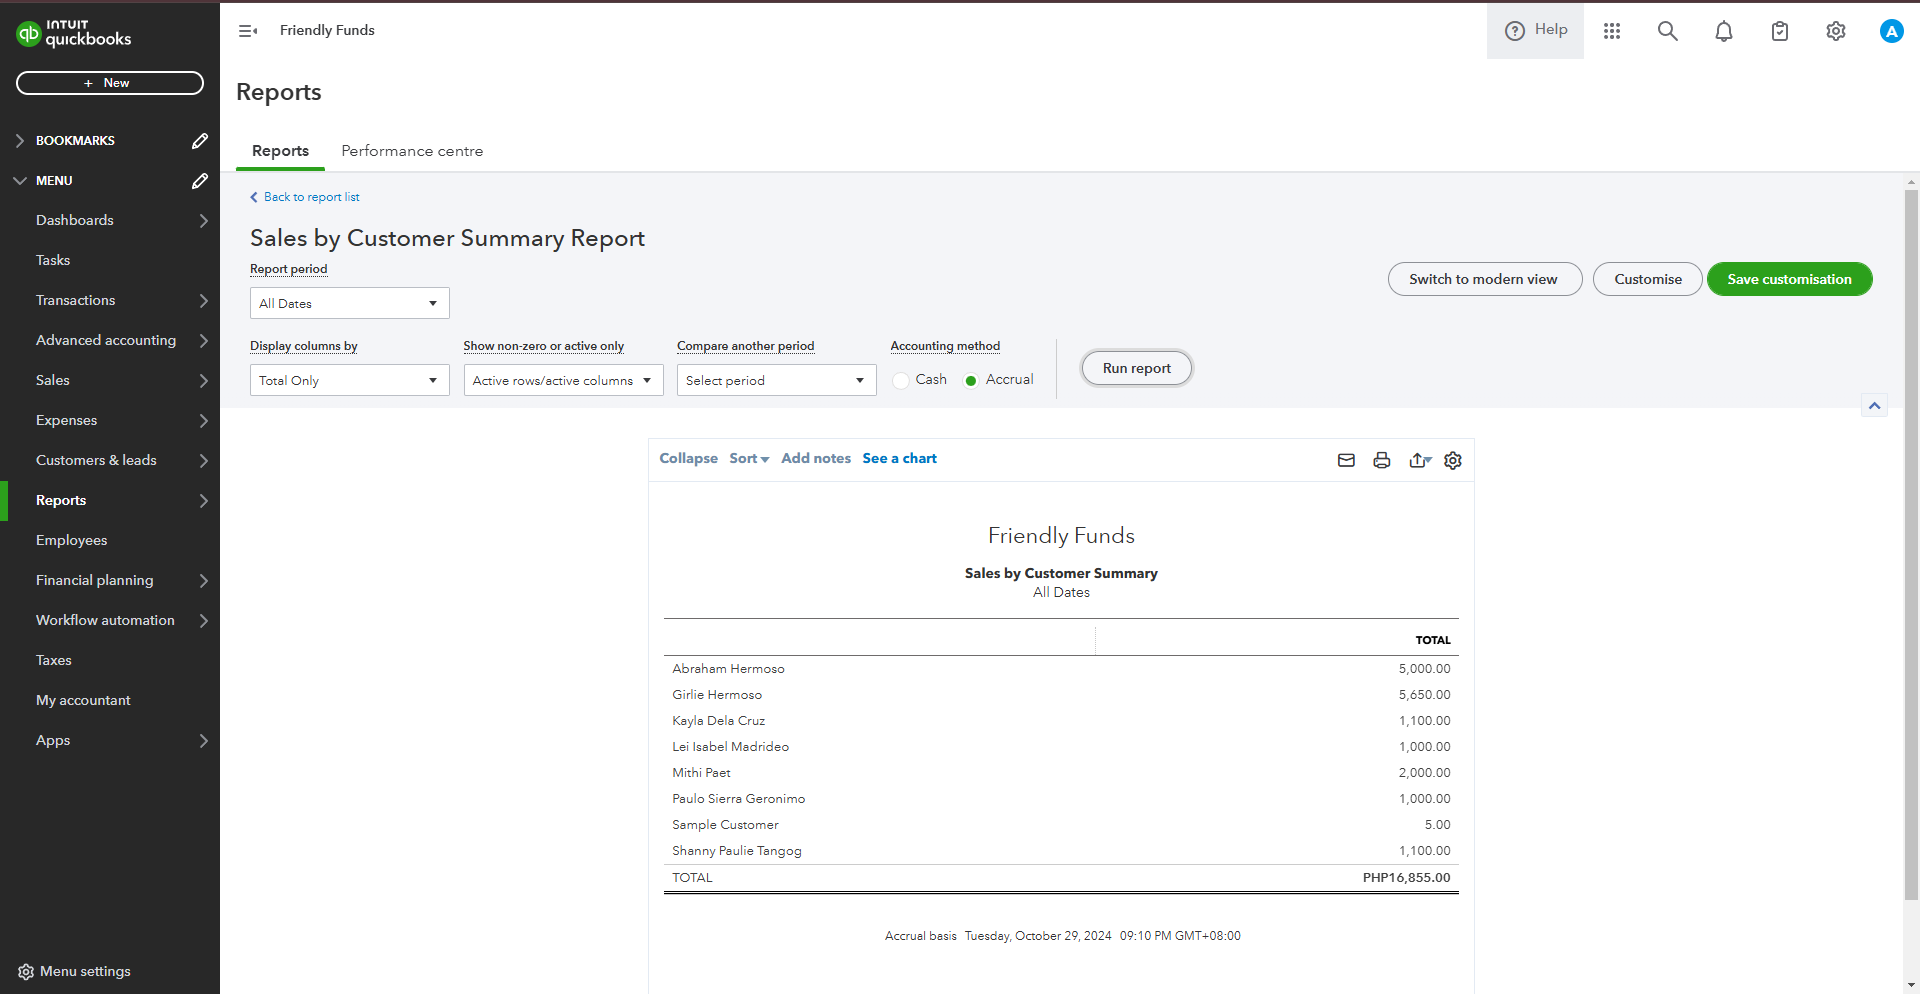Open the apps grid launcher
The width and height of the screenshot is (1920, 994).
coord(1611,31)
